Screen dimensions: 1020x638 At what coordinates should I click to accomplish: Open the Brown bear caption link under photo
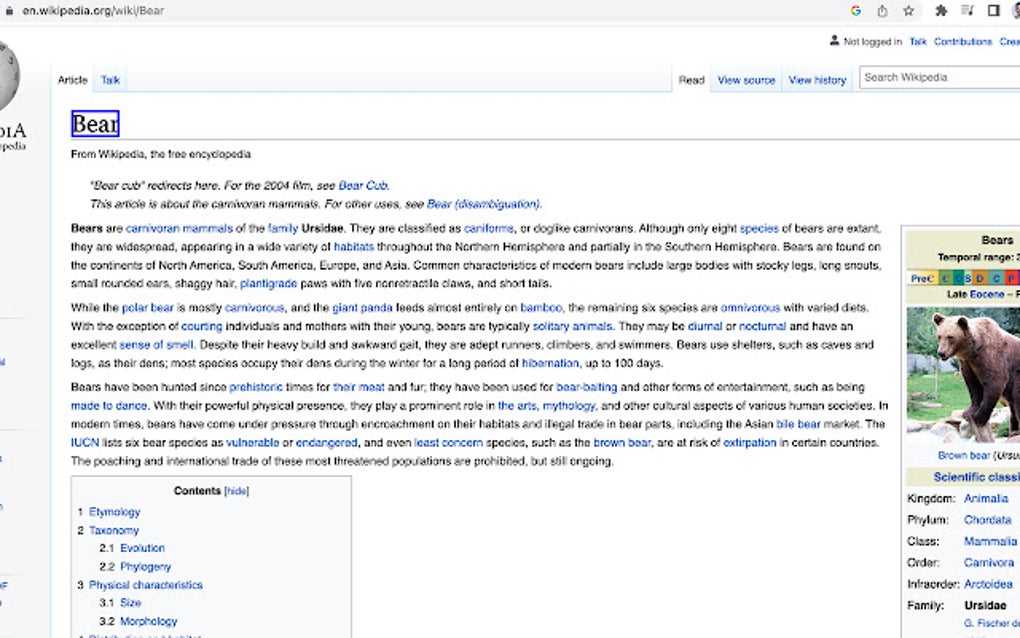click(964, 455)
